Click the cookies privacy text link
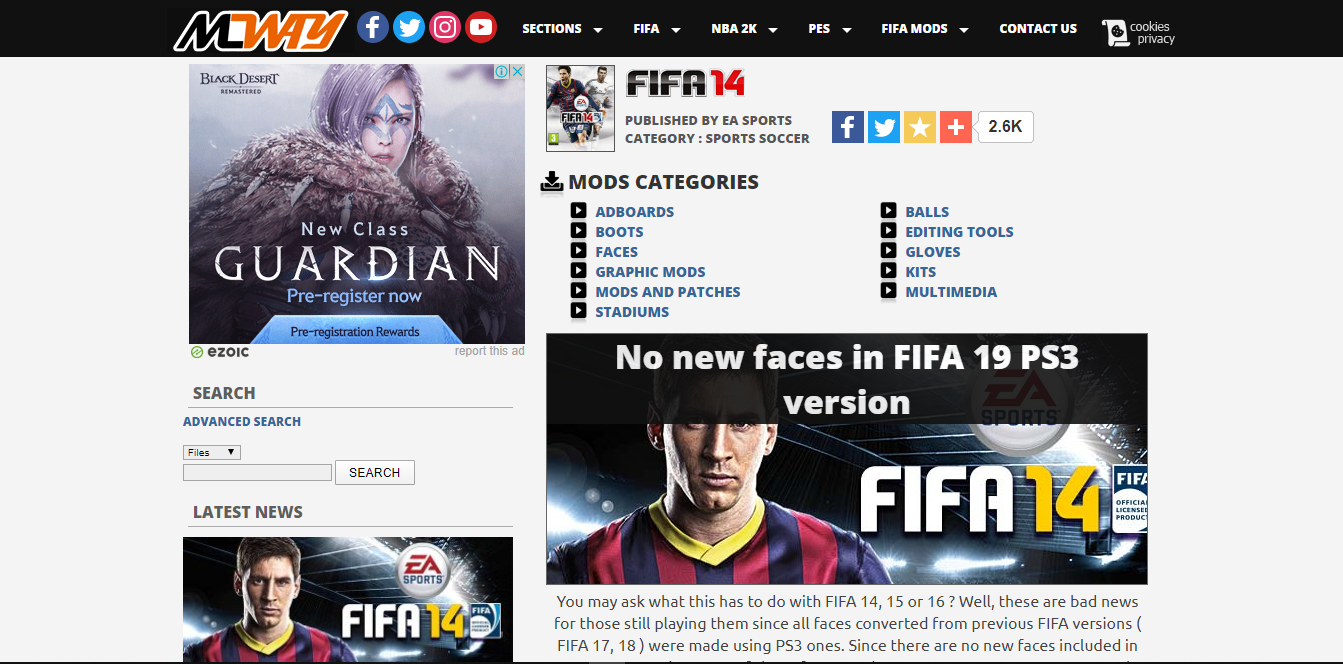1343x664 pixels. 1152,33
